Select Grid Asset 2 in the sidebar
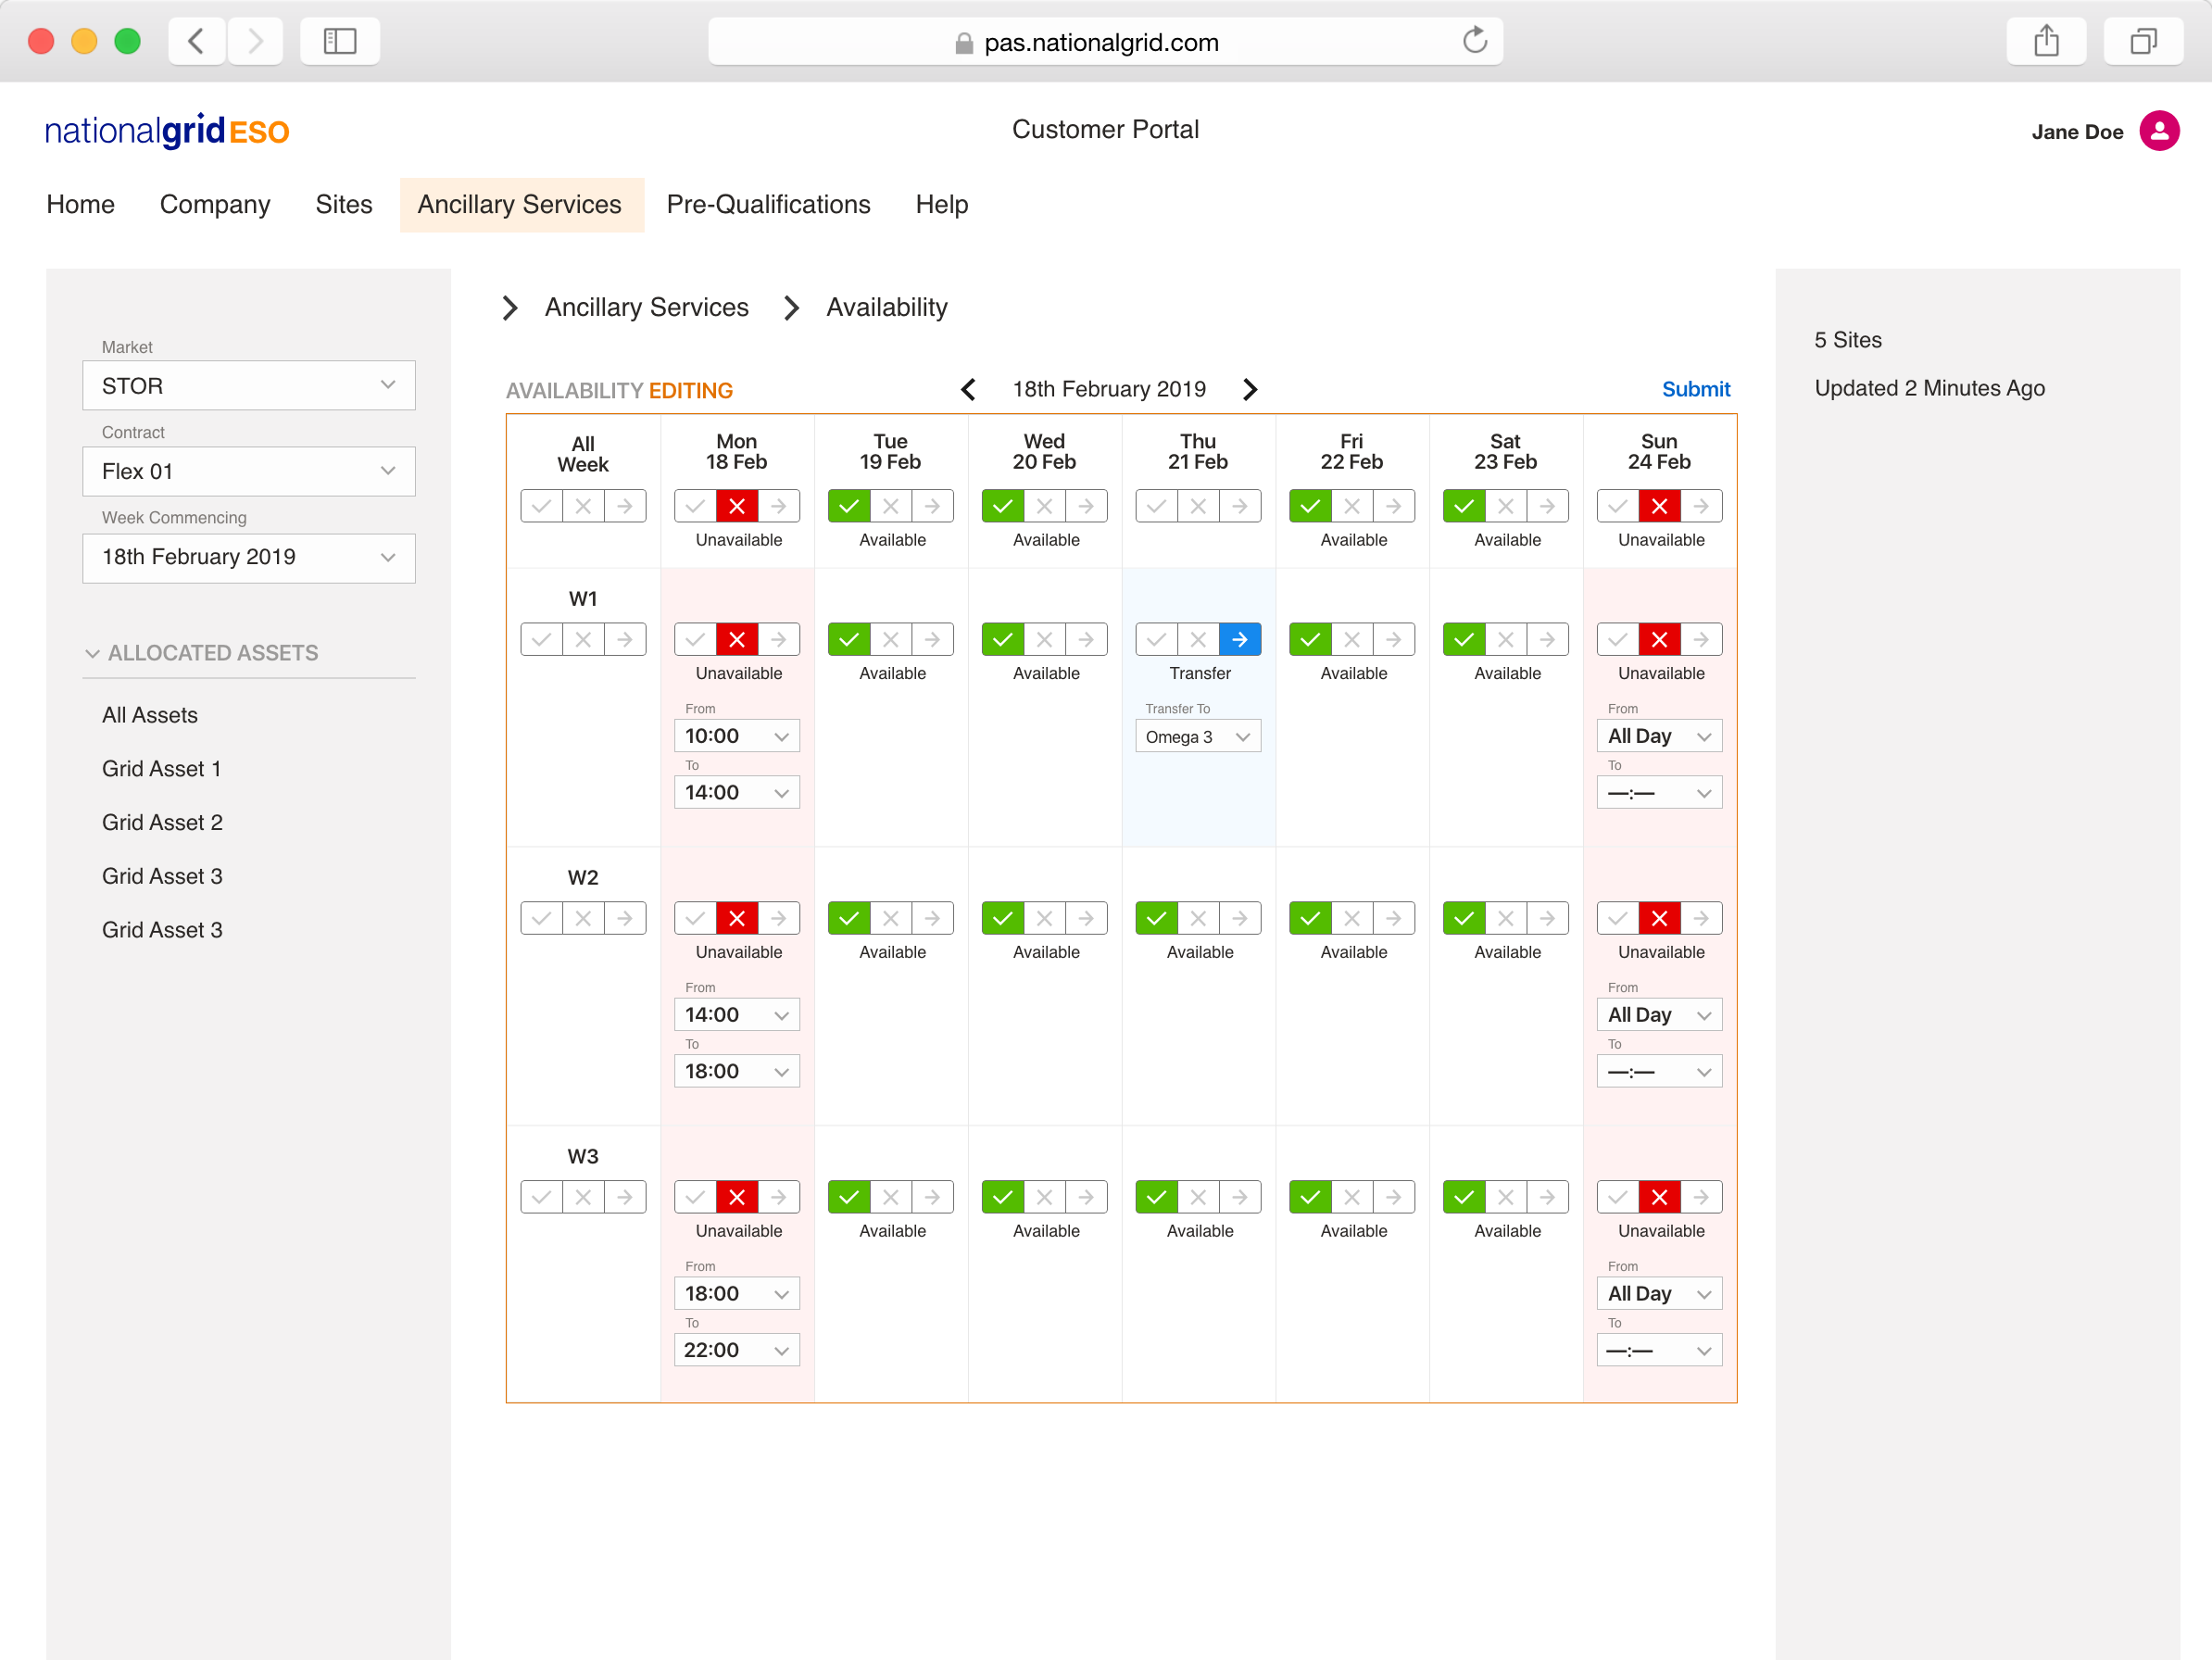The height and width of the screenshot is (1660, 2212). [x=162, y=822]
